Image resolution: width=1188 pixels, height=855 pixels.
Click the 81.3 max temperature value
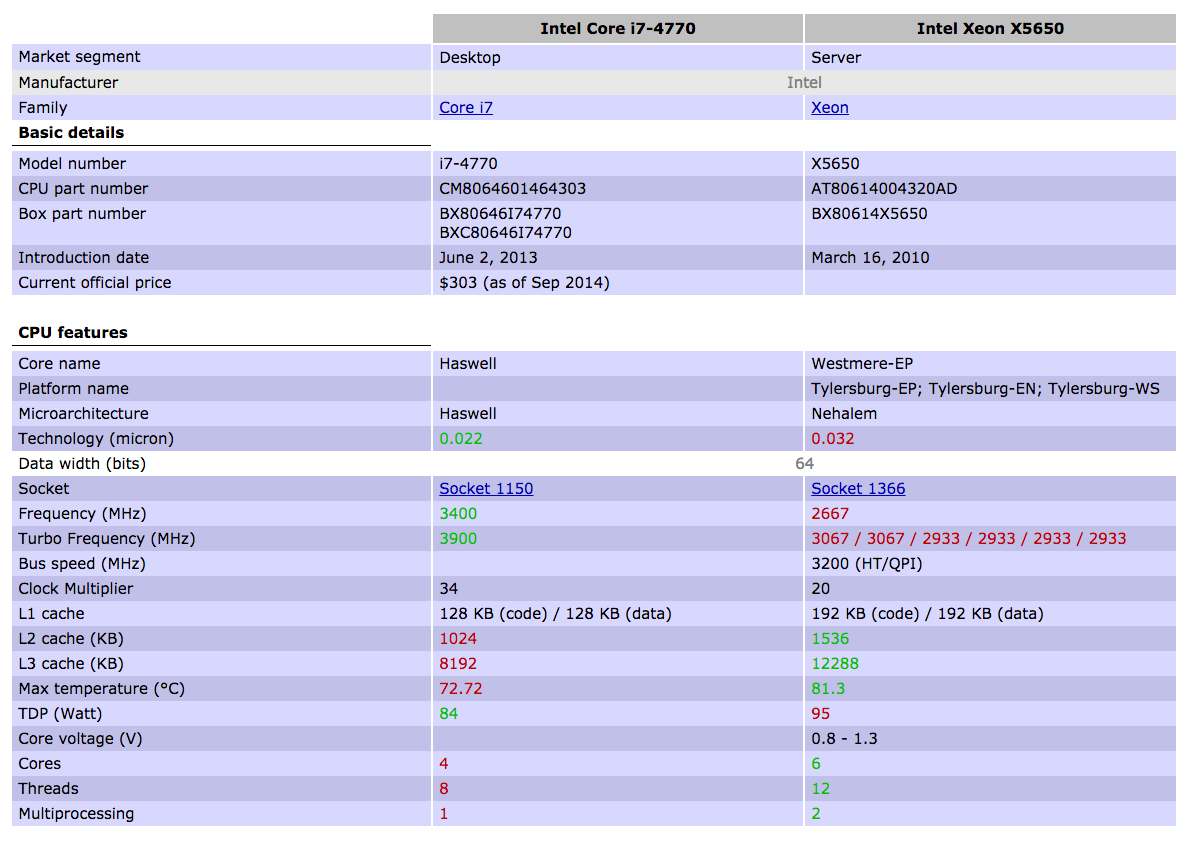(828, 689)
